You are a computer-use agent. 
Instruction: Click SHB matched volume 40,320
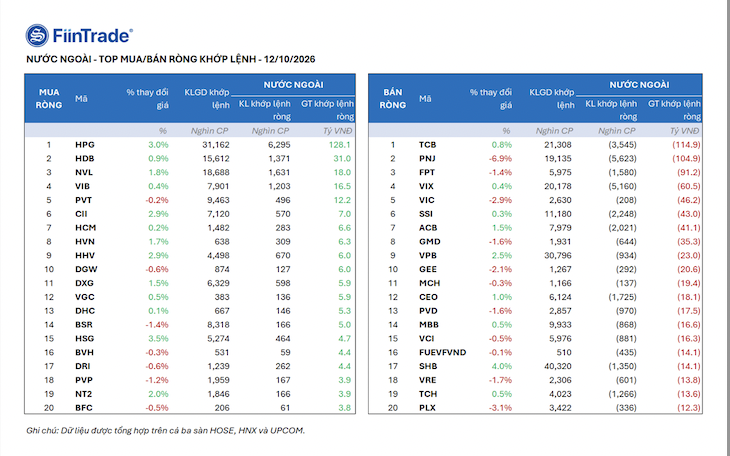(x=558, y=366)
